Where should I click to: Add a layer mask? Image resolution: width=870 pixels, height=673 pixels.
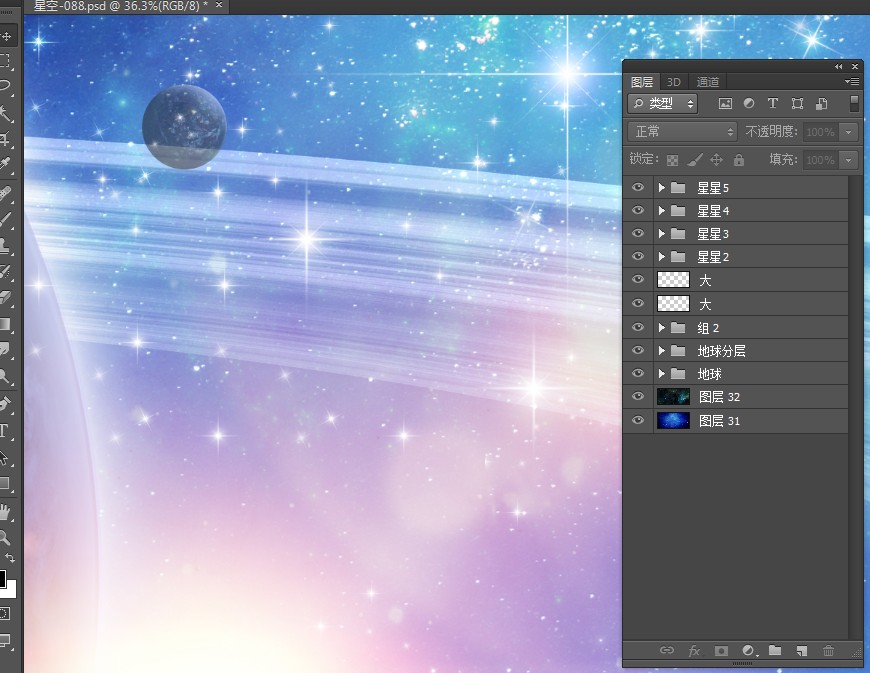point(721,650)
